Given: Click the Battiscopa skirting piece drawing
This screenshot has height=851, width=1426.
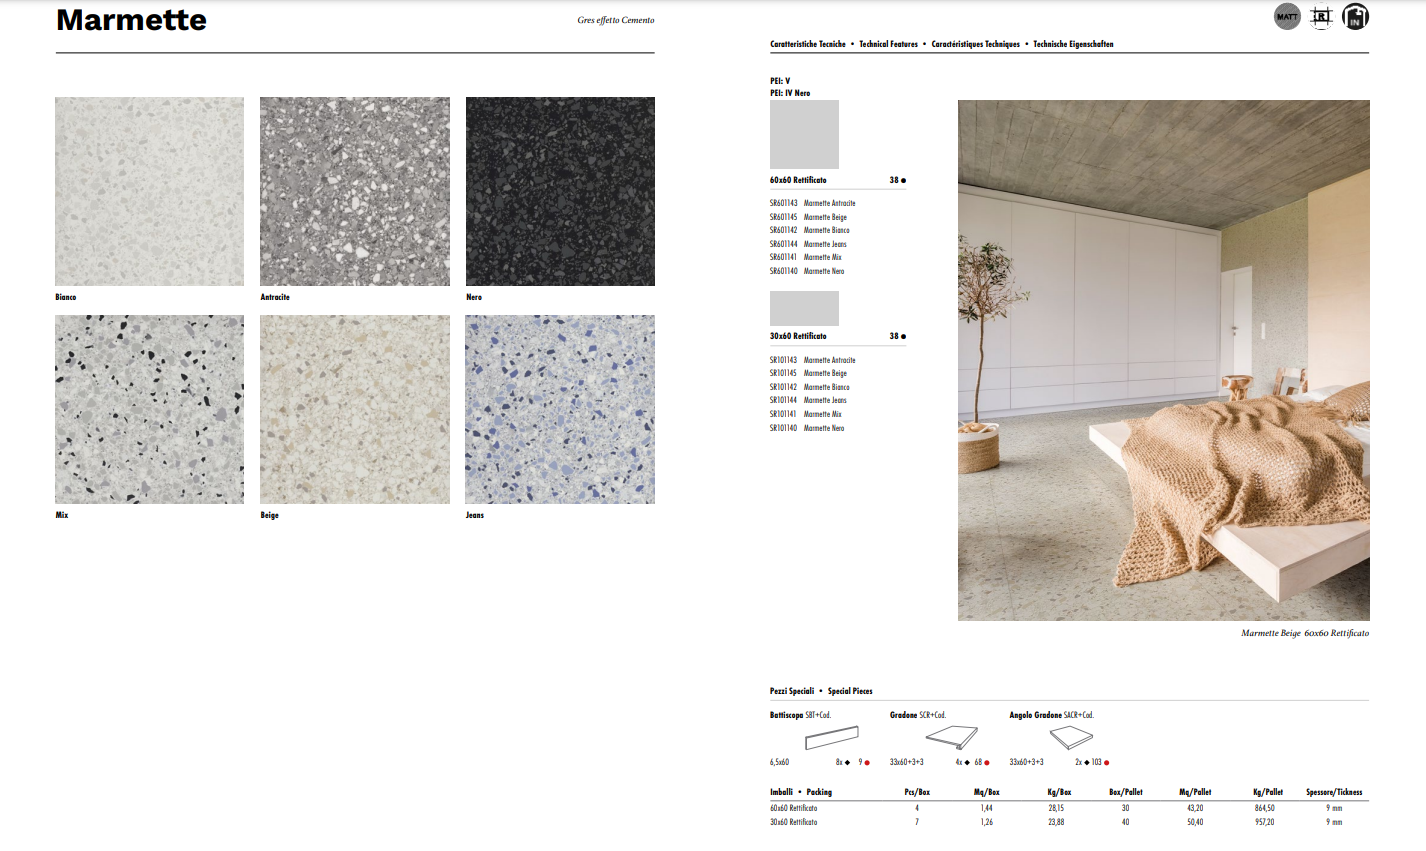Looking at the screenshot, I should tap(830, 739).
